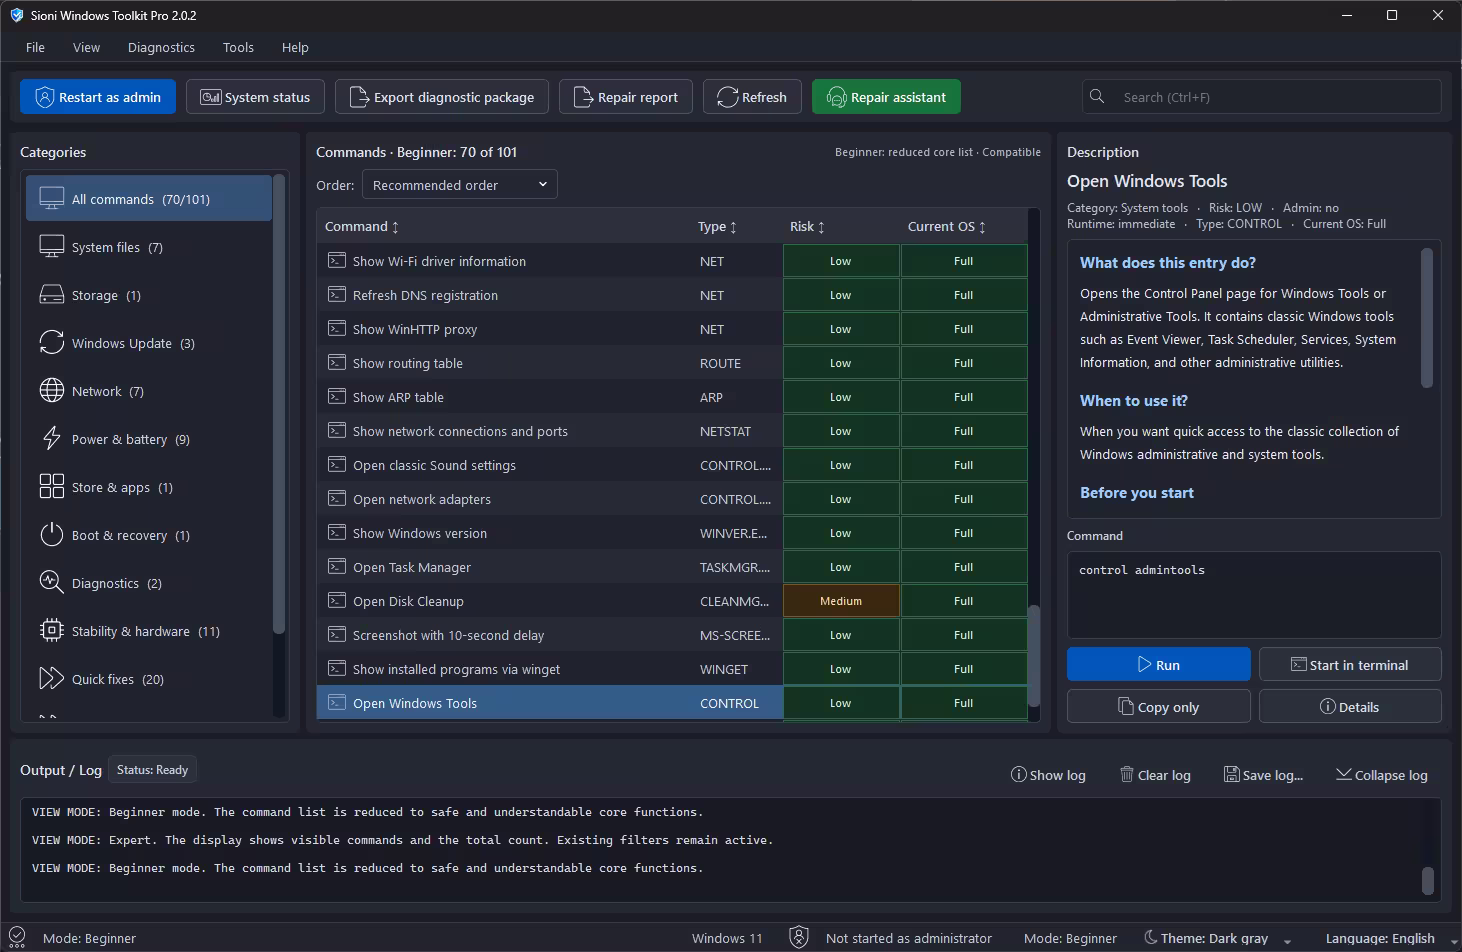This screenshot has width=1462, height=952.
Task: Click the search magnifier icon
Action: (1097, 97)
